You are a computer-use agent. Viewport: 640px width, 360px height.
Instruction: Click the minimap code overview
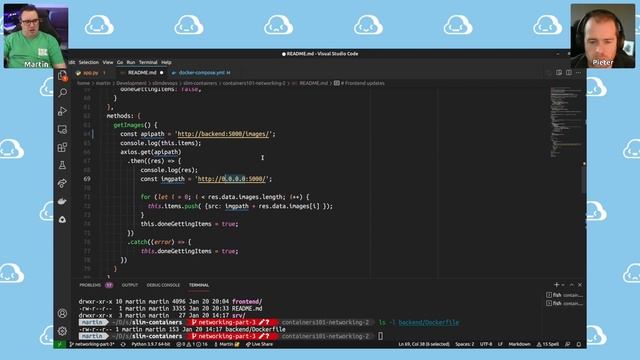click(x=565, y=122)
